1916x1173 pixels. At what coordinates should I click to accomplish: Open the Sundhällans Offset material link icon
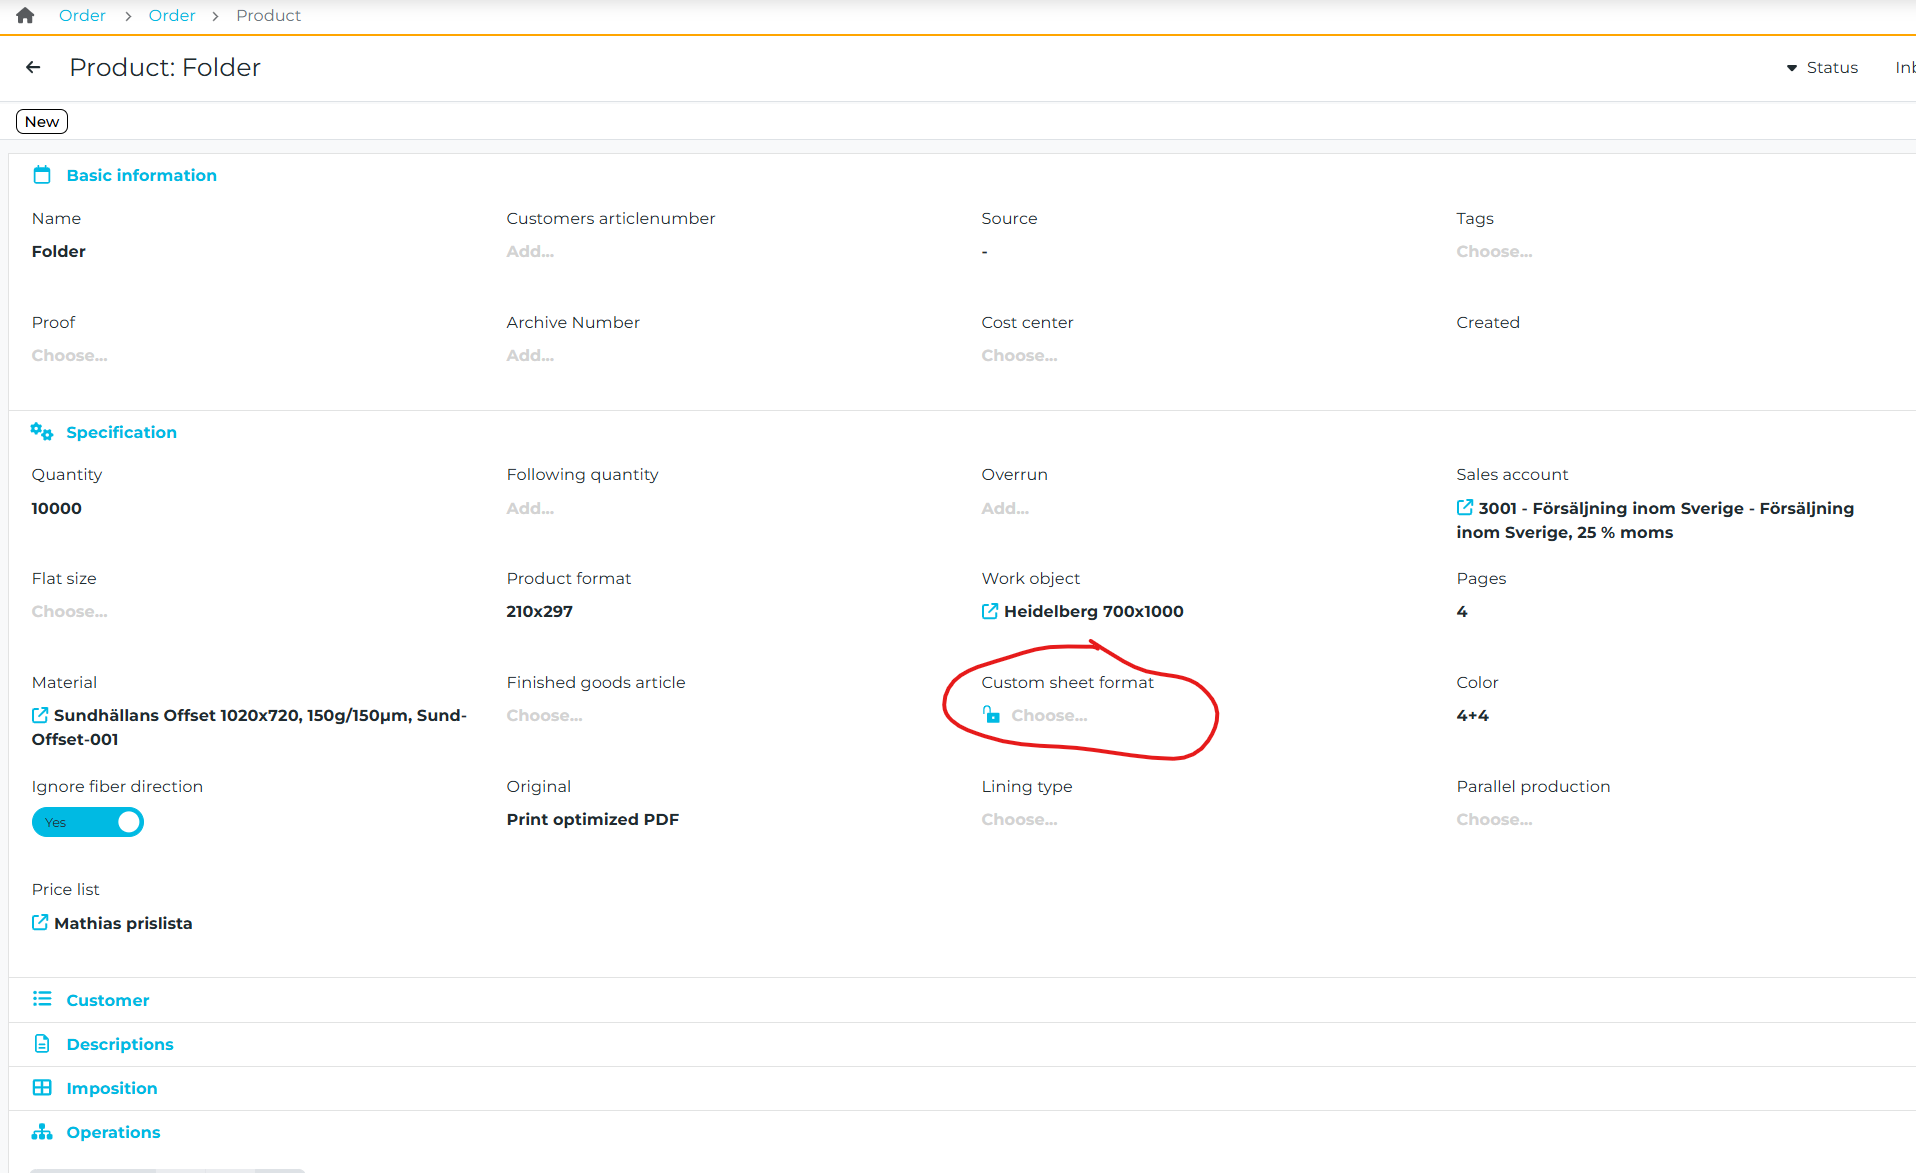tap(40, 715)
